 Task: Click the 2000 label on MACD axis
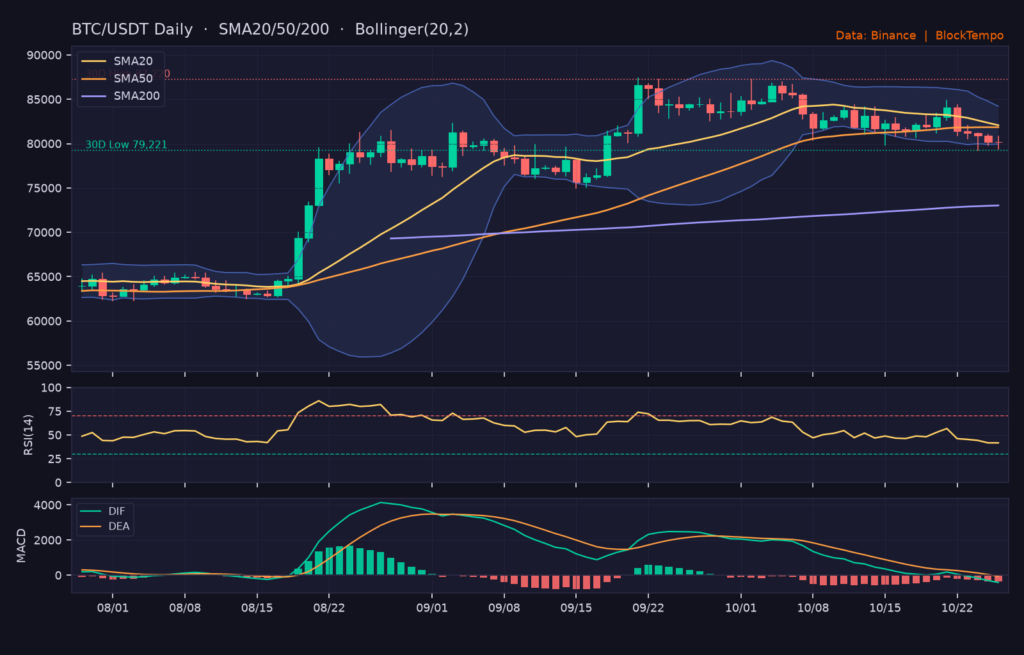tap(48, 540)
